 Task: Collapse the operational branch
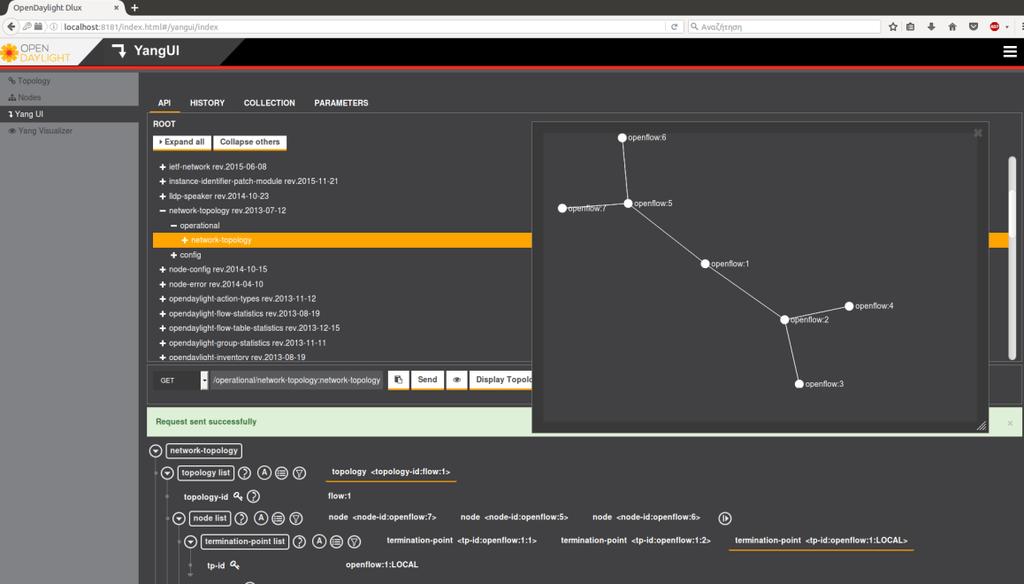click(174, 225)
